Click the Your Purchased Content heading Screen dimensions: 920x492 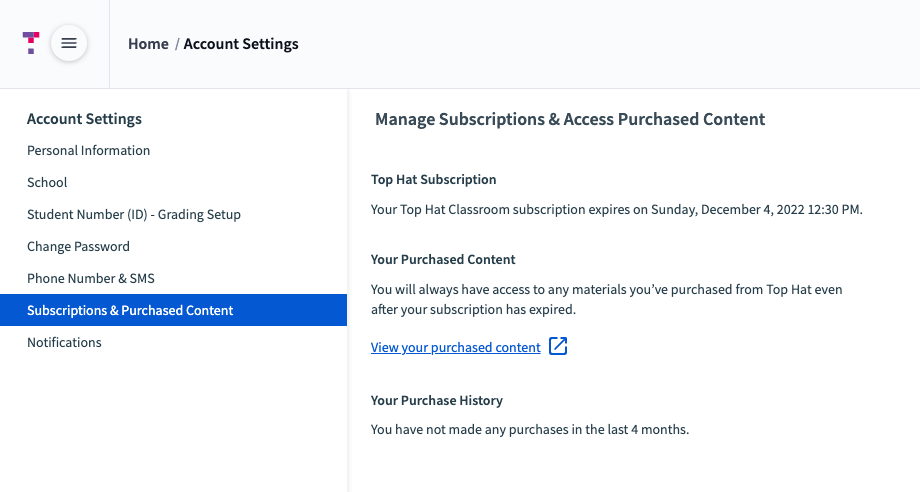coord(443,259)
